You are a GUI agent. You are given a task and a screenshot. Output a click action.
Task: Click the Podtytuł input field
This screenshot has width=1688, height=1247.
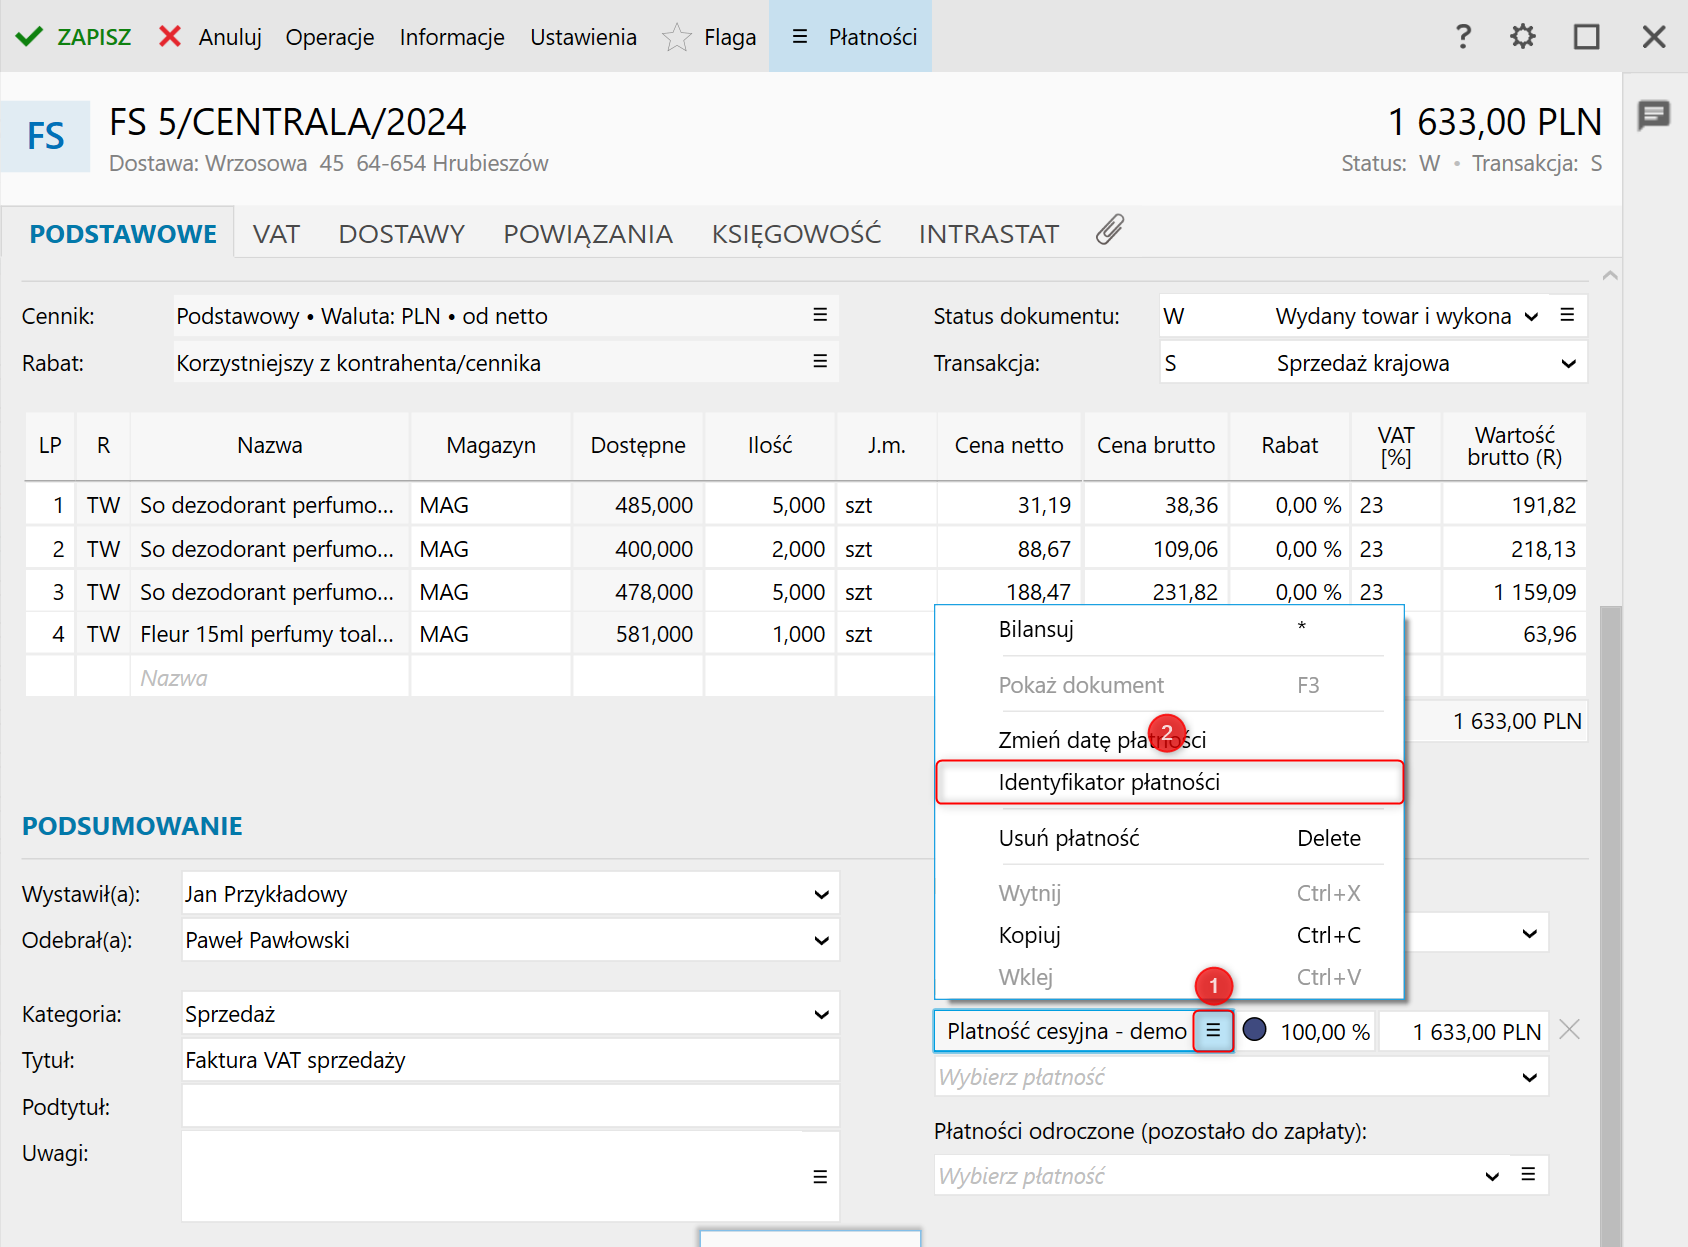[510, 1107]
